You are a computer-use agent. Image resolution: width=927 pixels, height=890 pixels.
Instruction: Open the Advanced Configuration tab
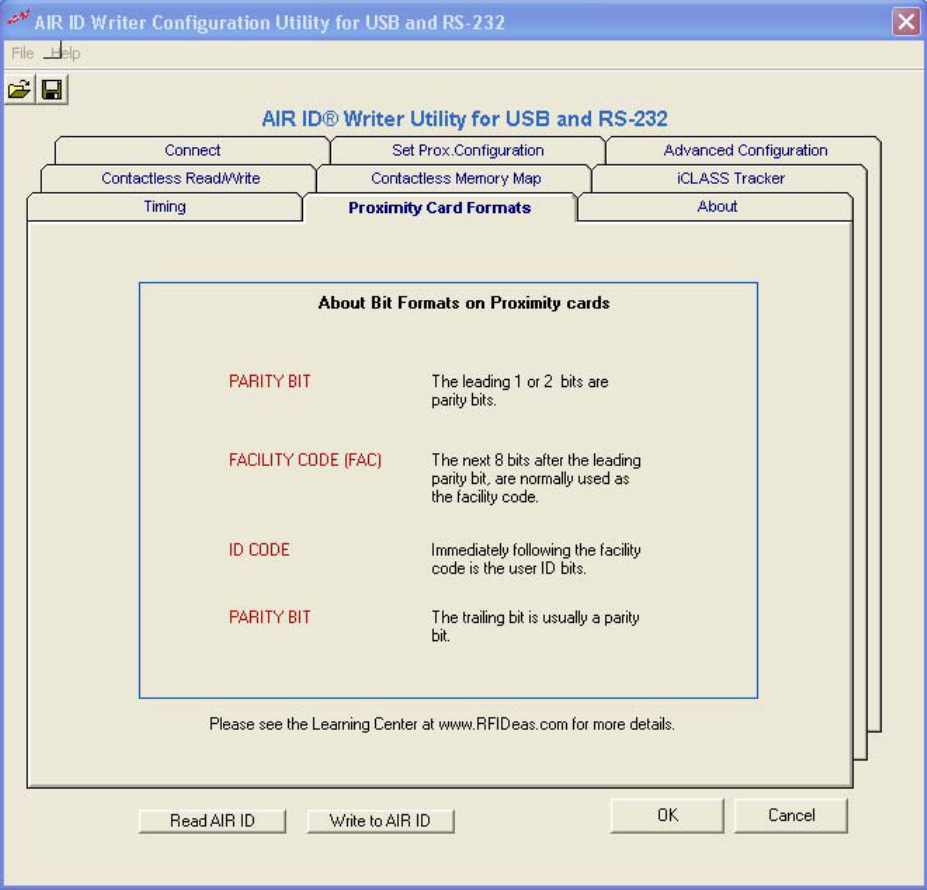pyautogui.click(x=745, y=150)
